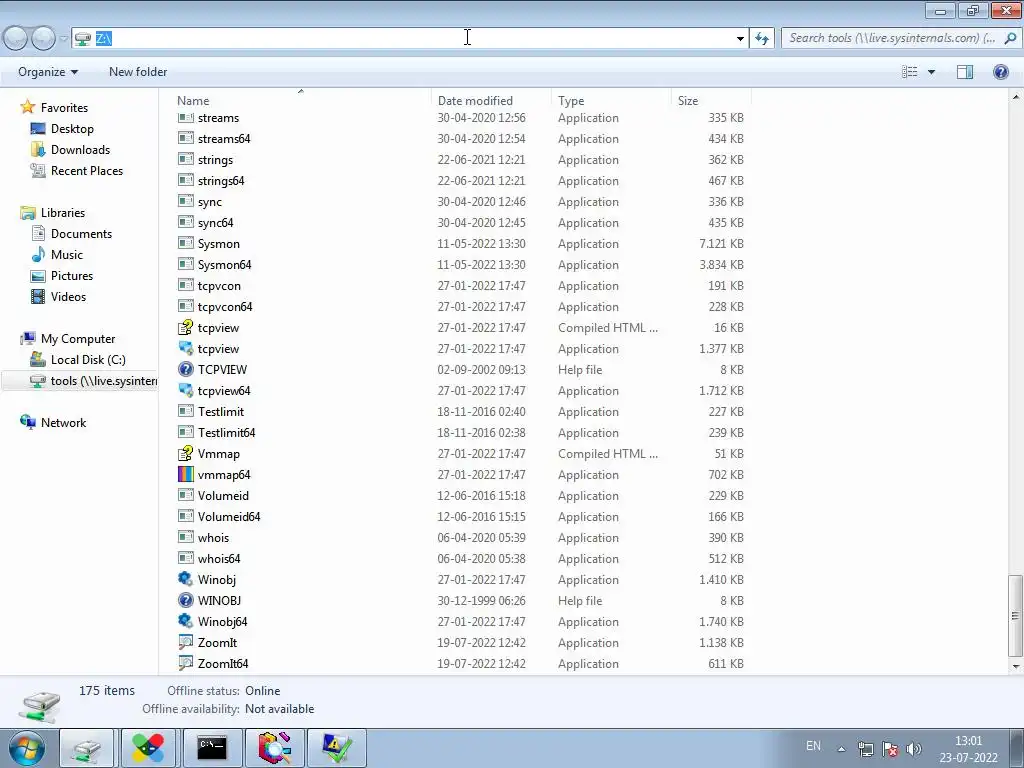The image size is (1024, 768).
Task: Select Network in the navigation pane
Action: pyautogui.click(x=63, y=423)
